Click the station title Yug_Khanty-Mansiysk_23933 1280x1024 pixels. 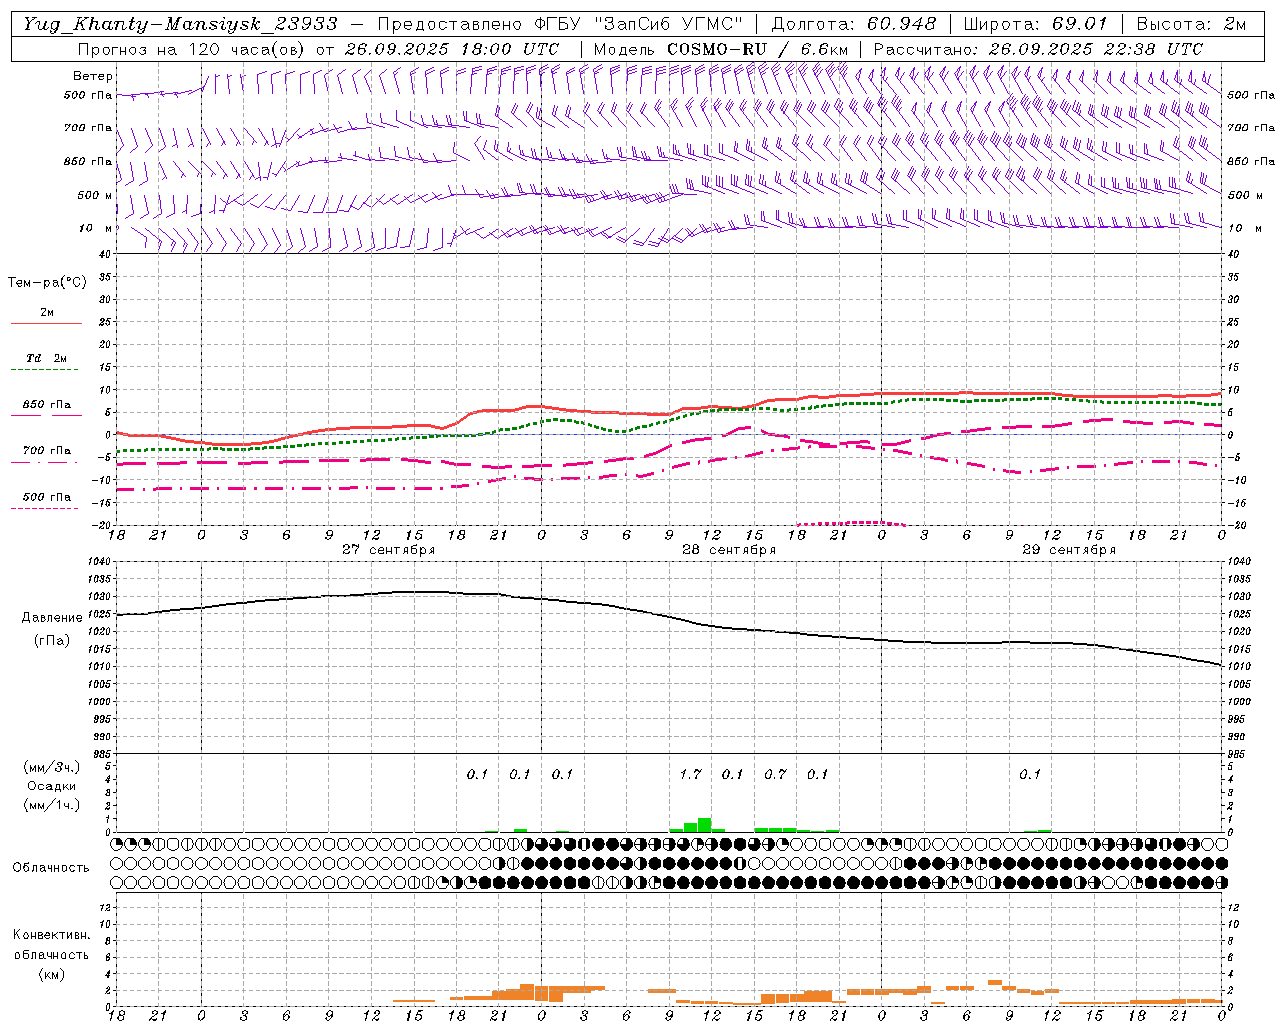(181, 24)
